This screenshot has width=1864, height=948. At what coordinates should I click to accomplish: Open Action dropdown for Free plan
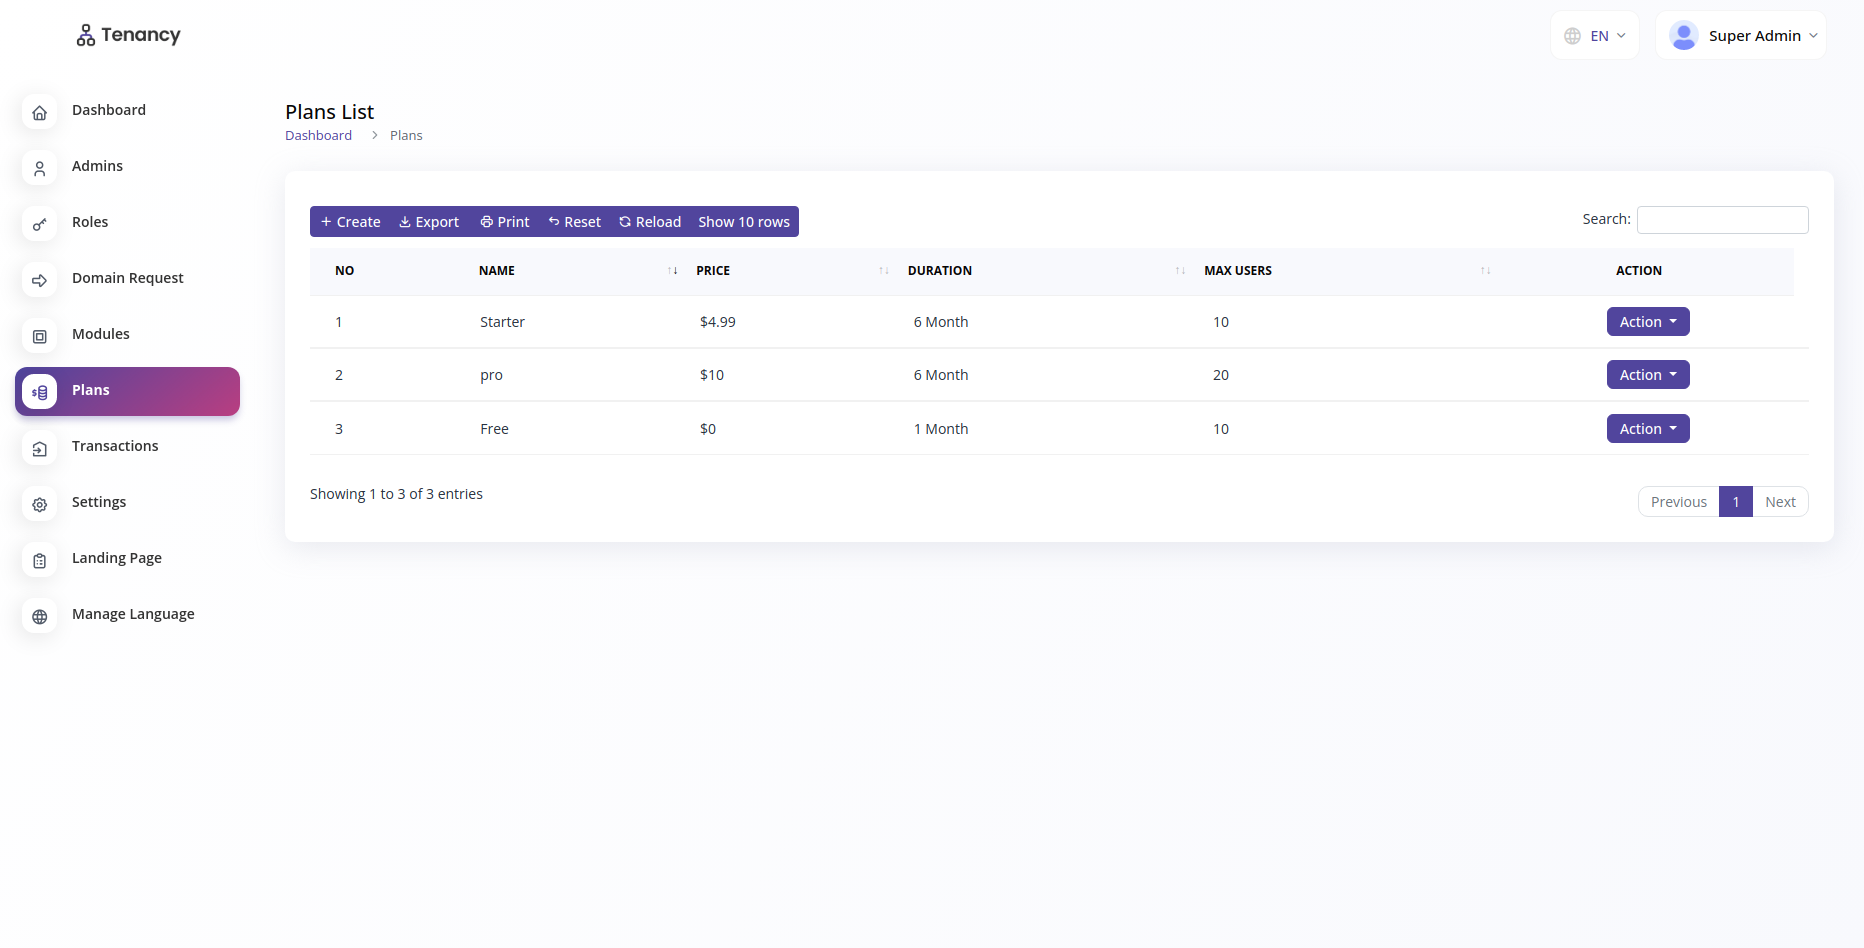(x=1647, y=429)
